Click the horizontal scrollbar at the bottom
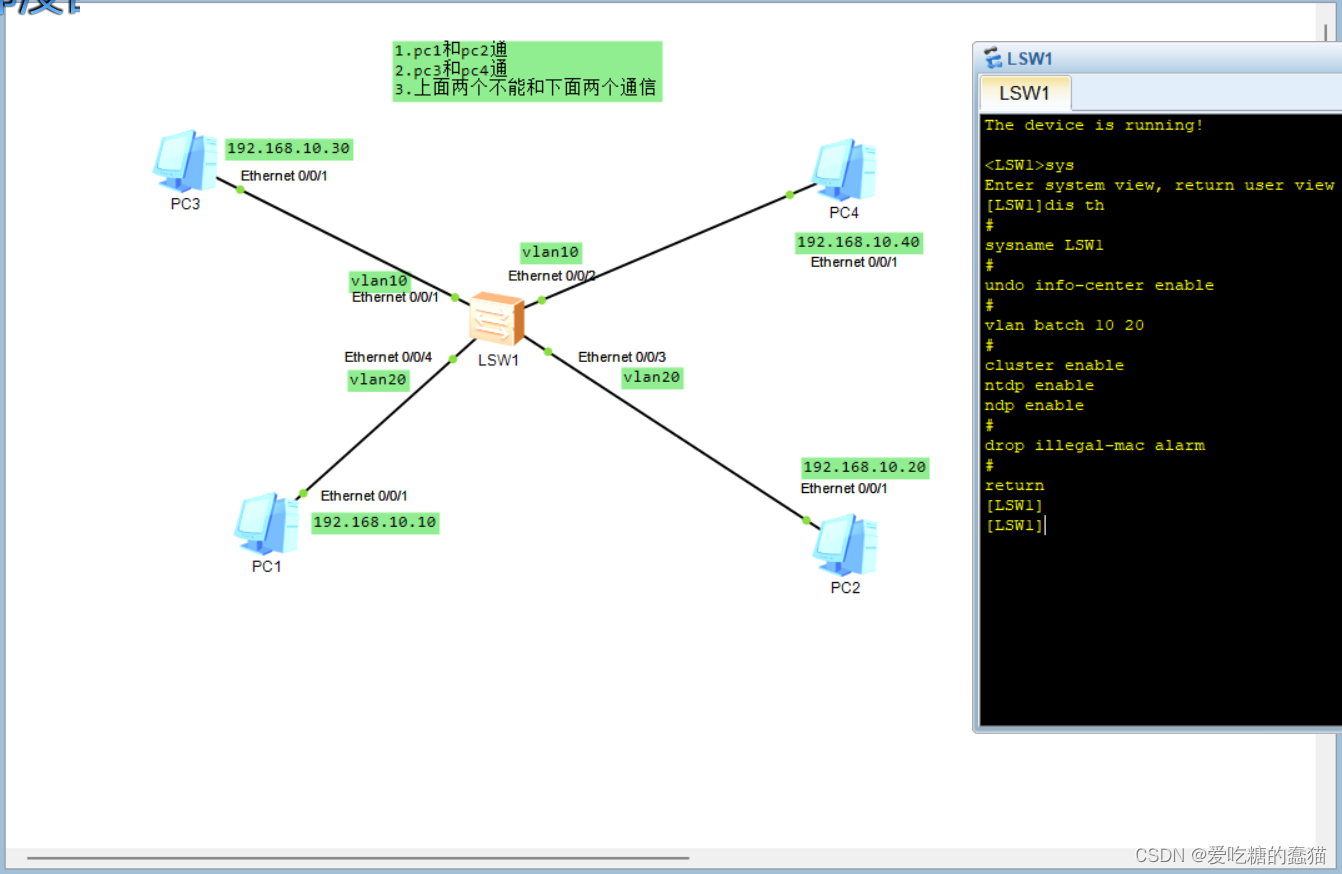This screenshot has height=874, width=1342. 350,858
